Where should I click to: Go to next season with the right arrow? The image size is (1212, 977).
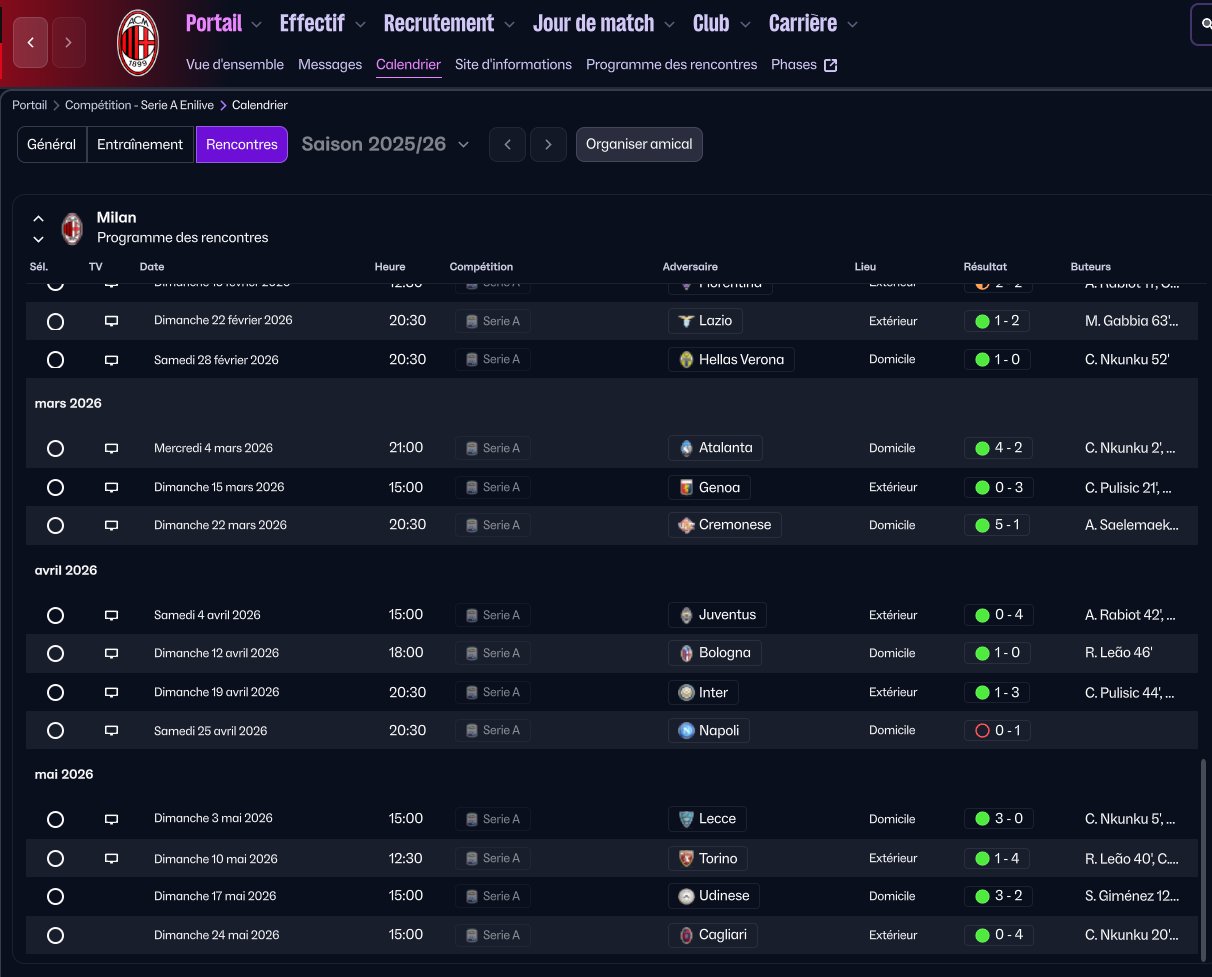[548, 144]
